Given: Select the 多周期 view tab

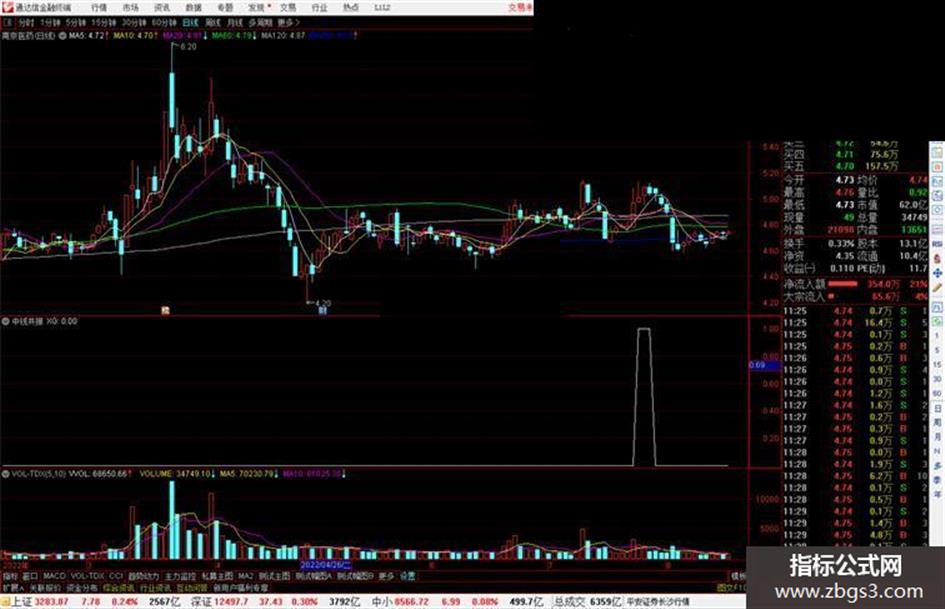Looking at the screenshot, I should [x=260, y=22].
